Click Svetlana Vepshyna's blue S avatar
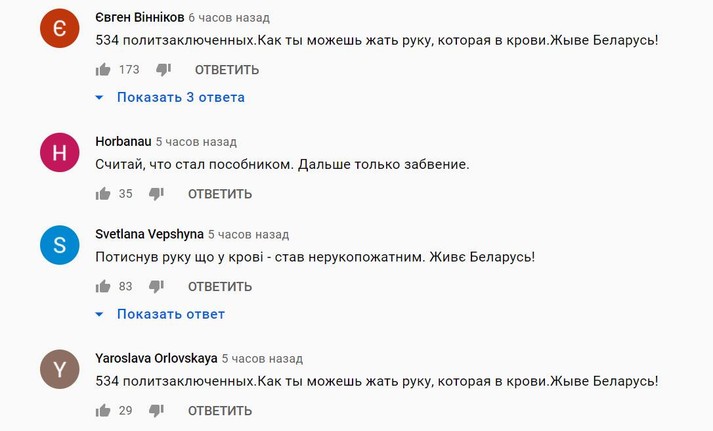The width and height of the screenshot is (713, 431). click(59, 246)
